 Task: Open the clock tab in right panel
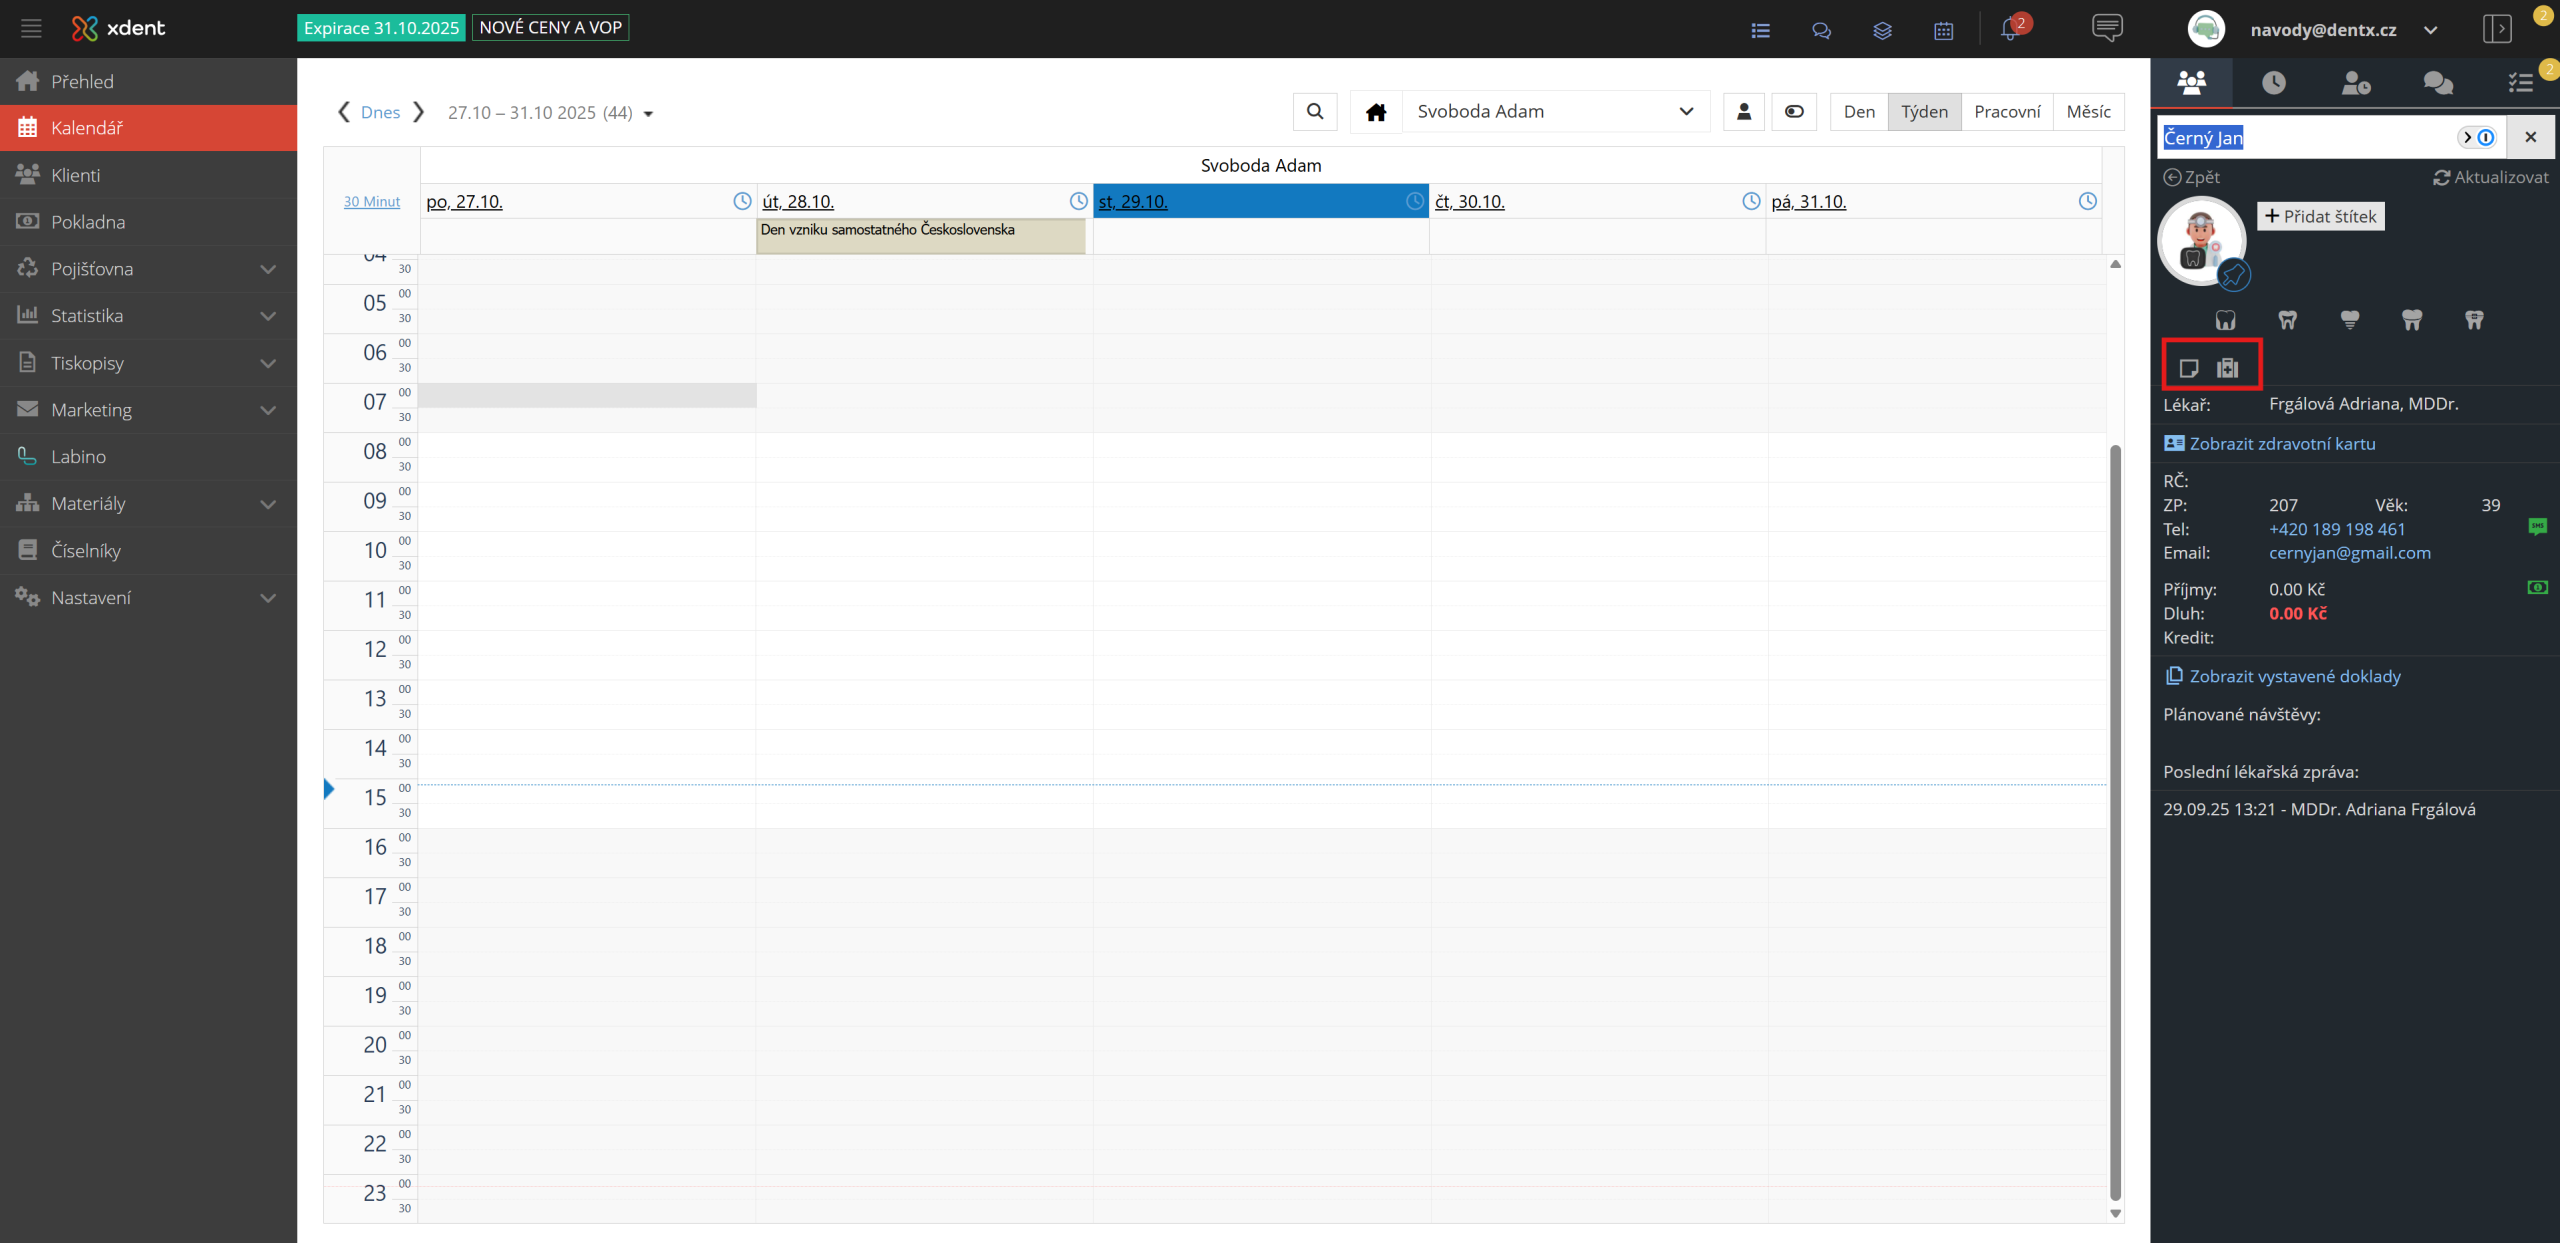(2274, 82)
